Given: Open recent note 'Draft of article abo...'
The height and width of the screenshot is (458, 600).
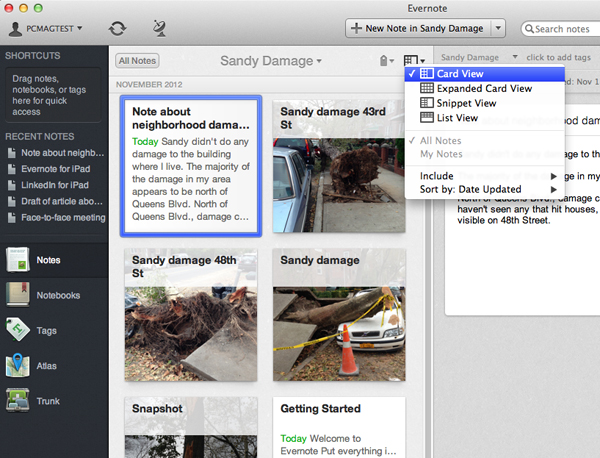Looking at the screenshot, I should [56, 201].
